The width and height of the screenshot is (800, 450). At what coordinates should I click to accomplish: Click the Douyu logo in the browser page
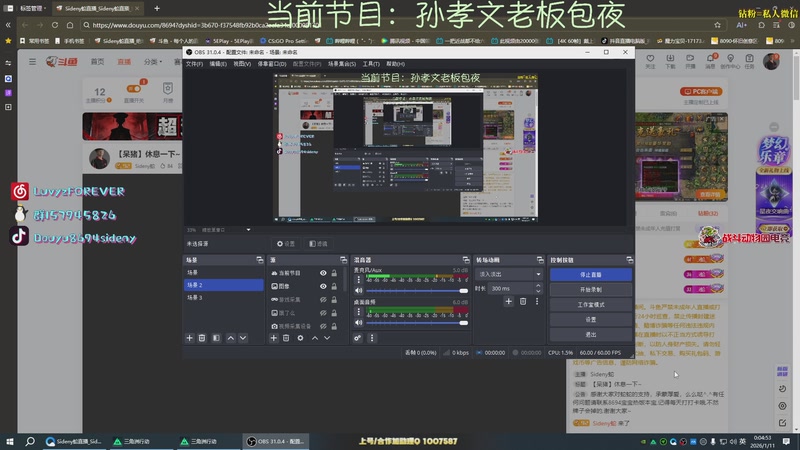tap(62, 62)
